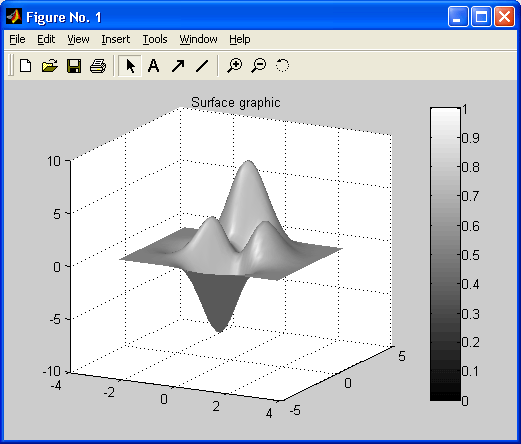
Task: Open the Help menu
Action: pos(240,39)
